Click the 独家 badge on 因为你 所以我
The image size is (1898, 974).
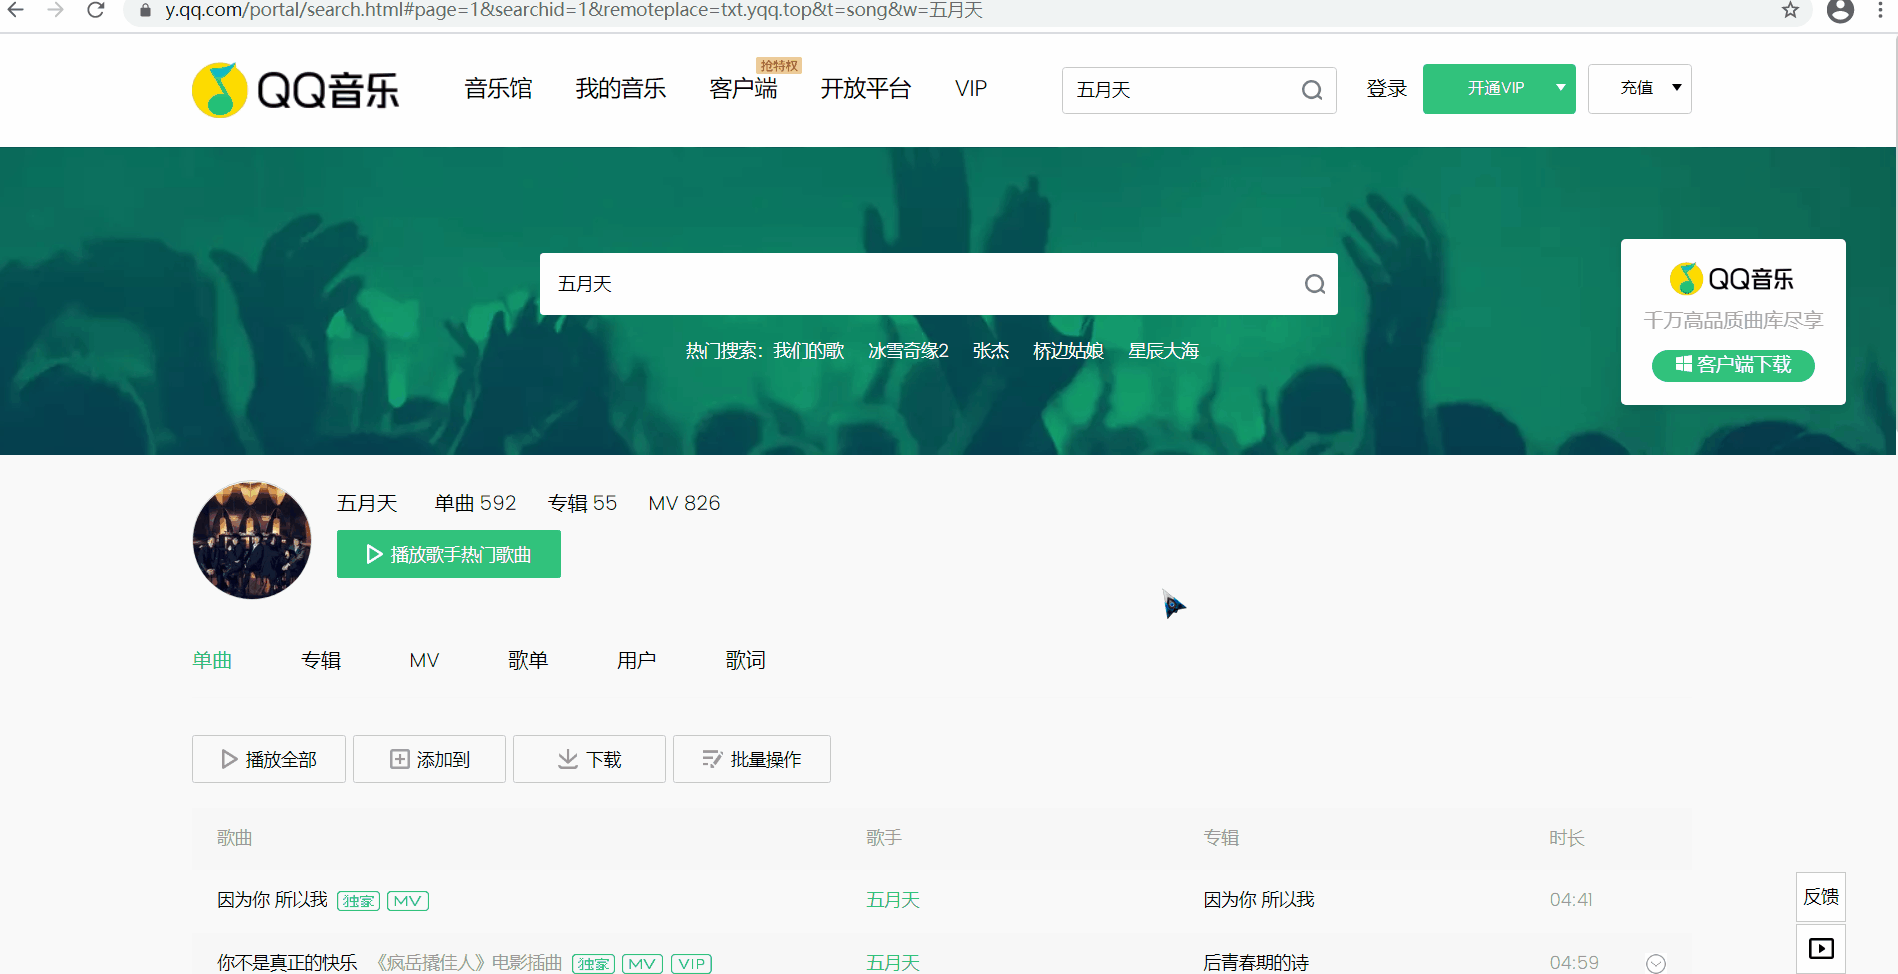(x=358, y=901)
